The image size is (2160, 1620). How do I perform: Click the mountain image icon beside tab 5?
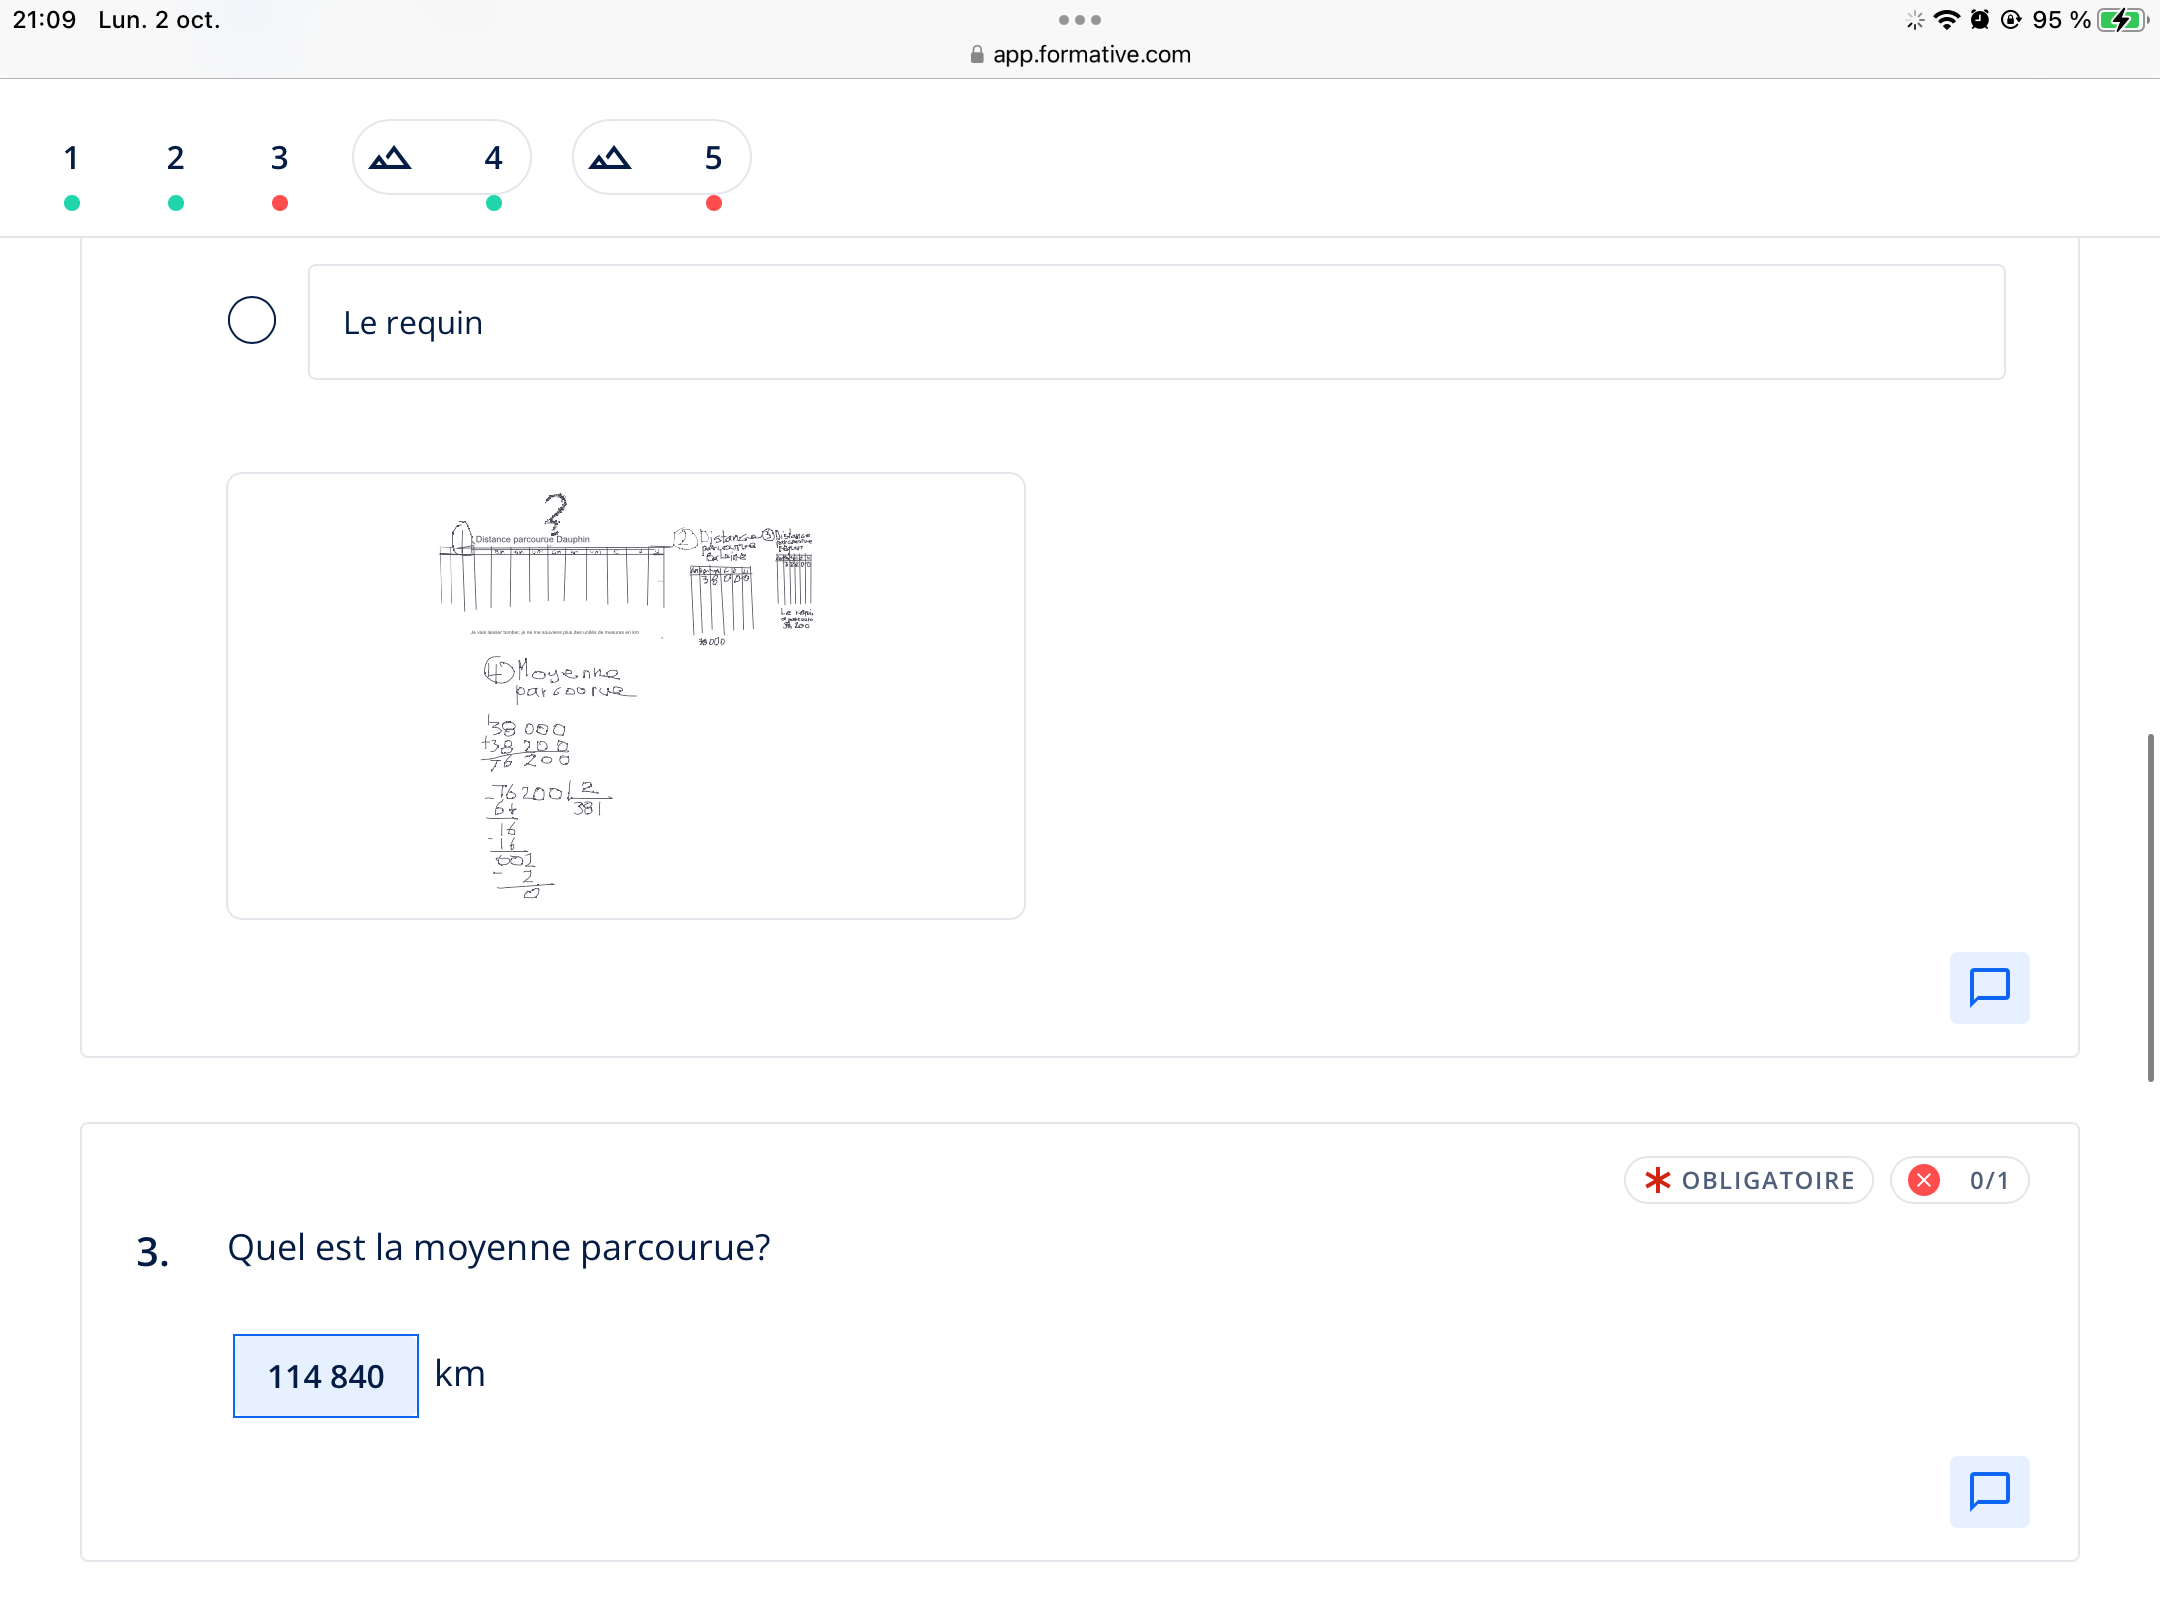tap(610, 158)
